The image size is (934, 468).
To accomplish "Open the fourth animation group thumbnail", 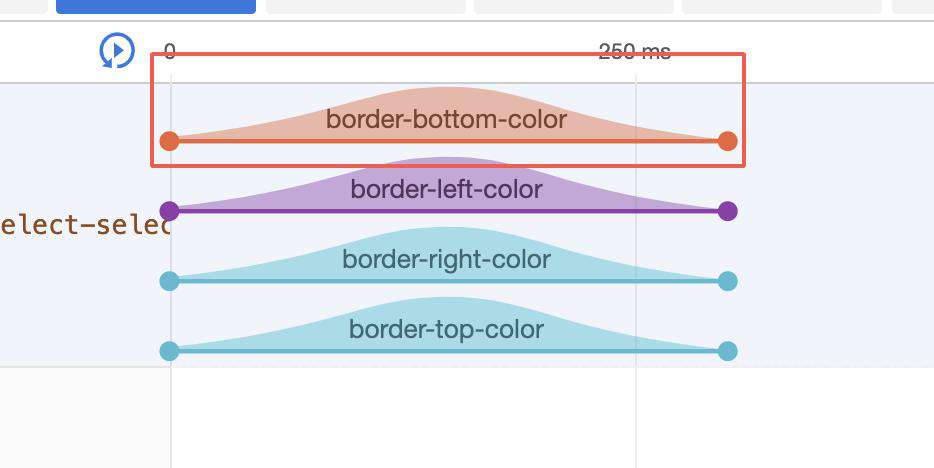I will coord(782,7).
